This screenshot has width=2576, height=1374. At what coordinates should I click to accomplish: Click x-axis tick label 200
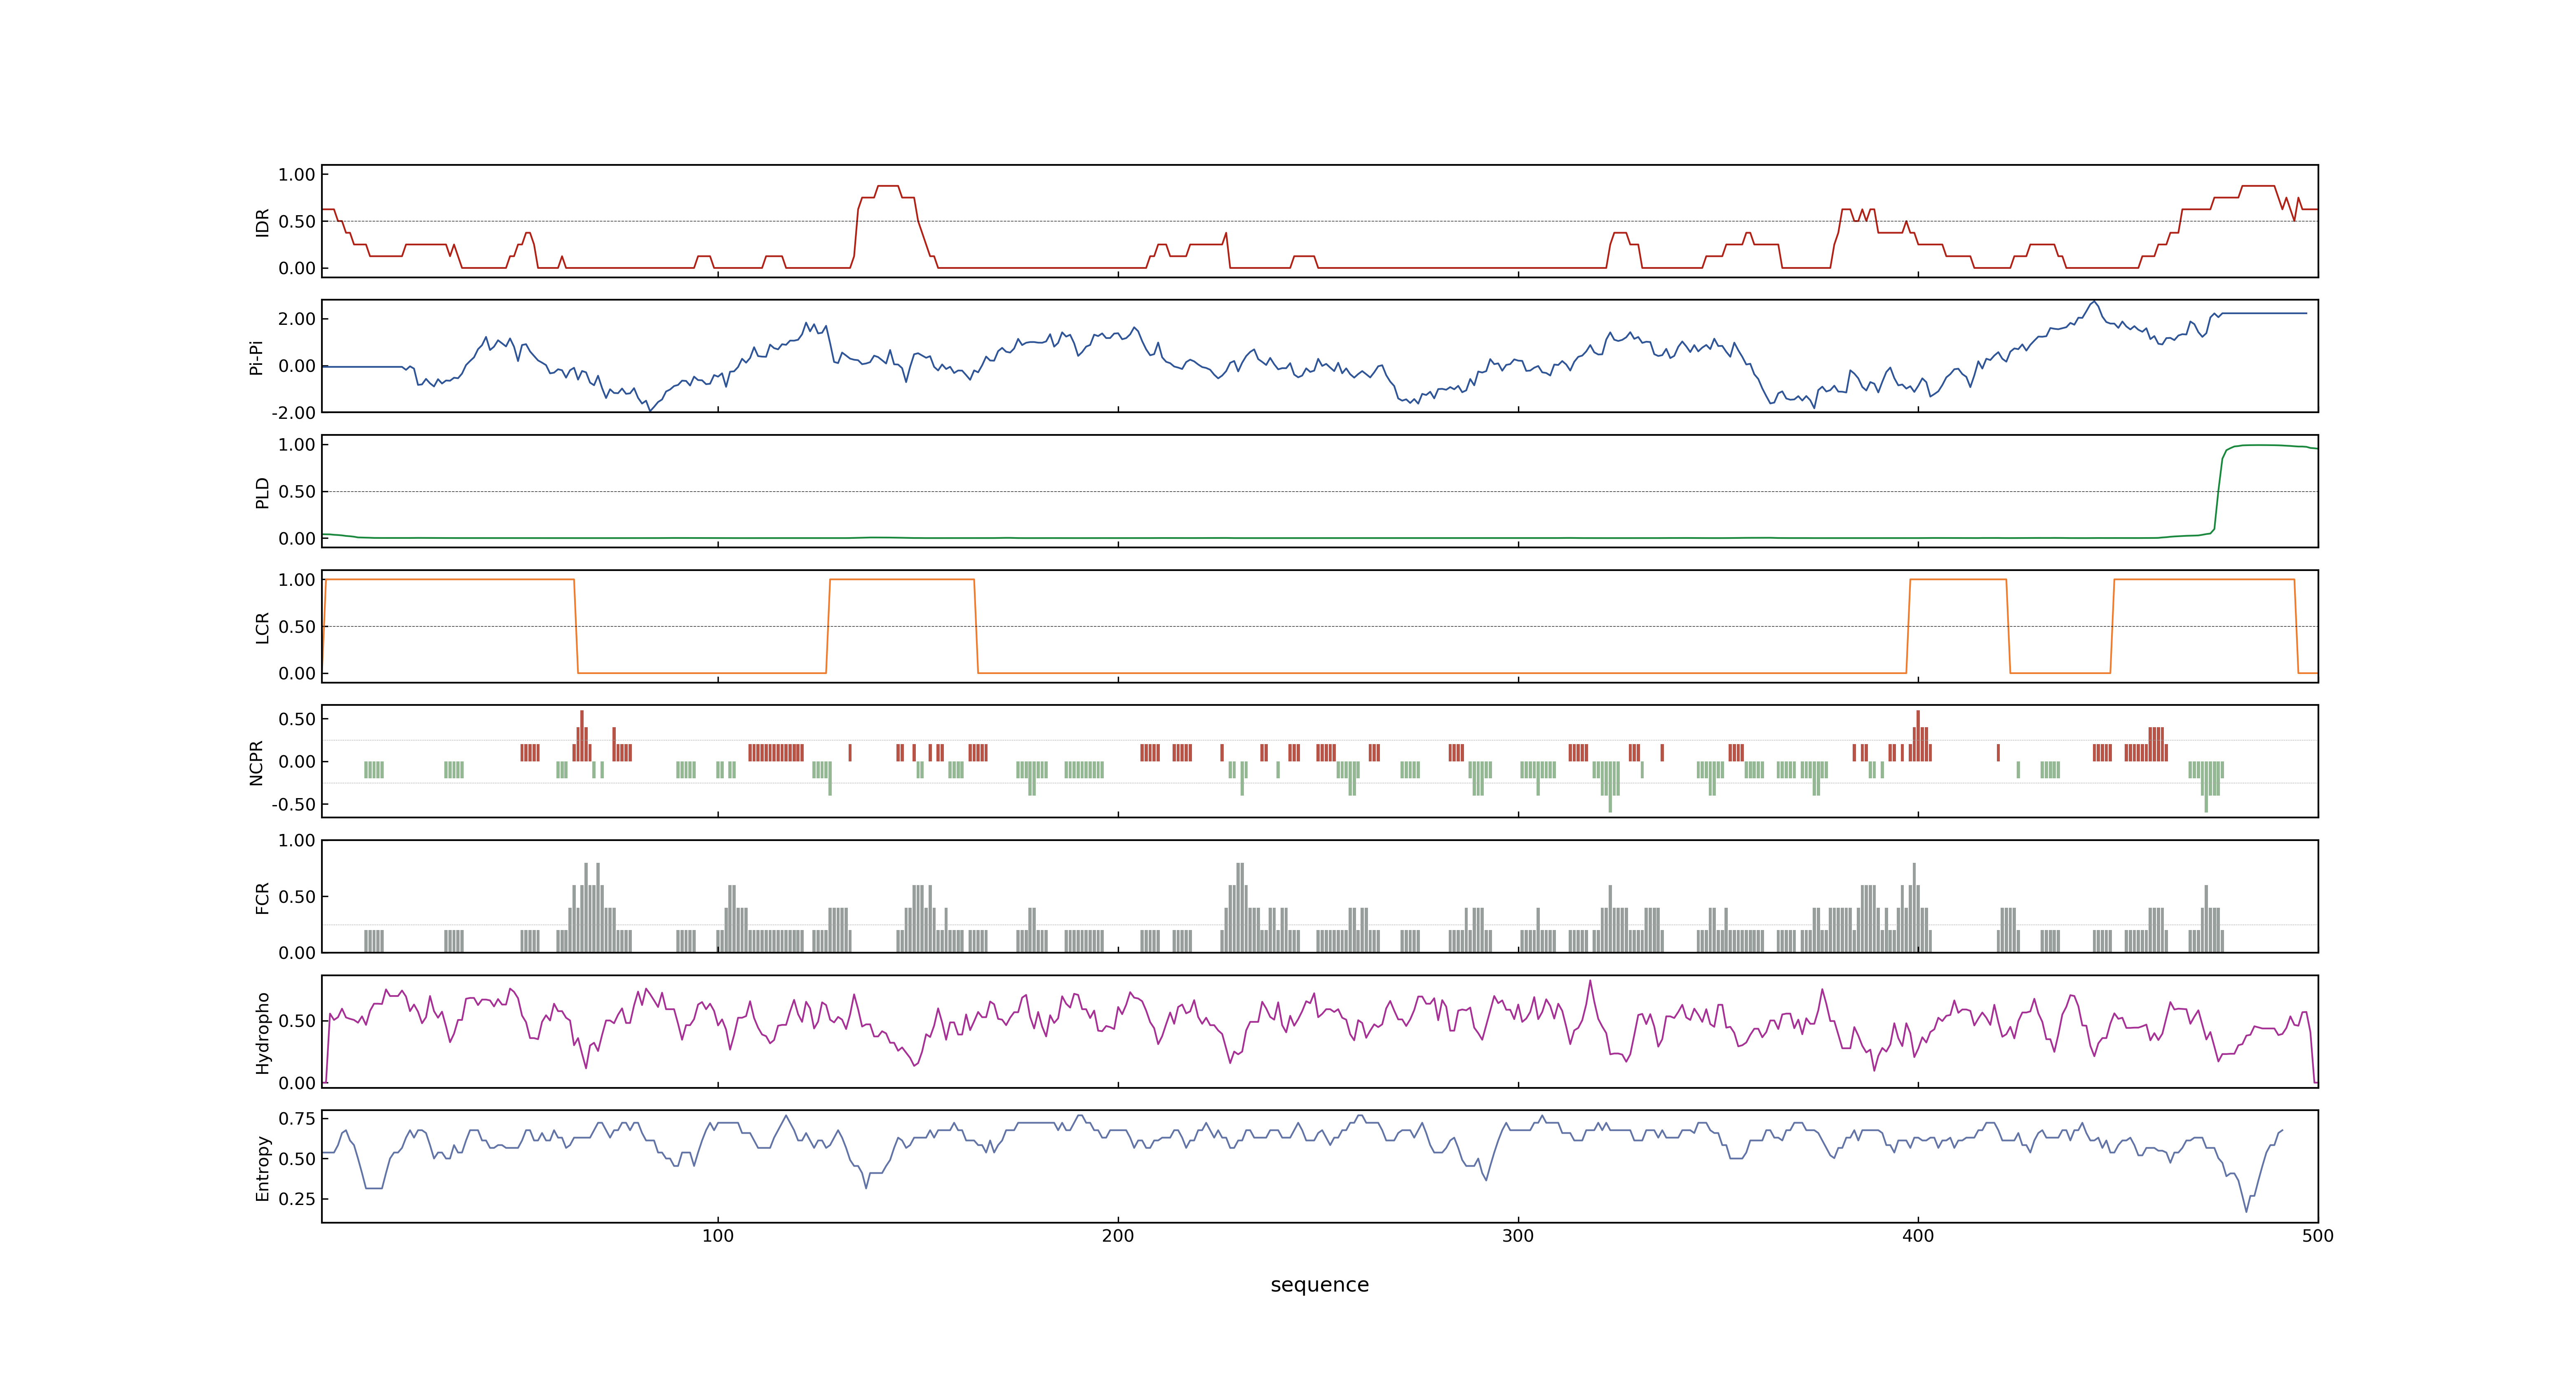click(1118, 1236)
